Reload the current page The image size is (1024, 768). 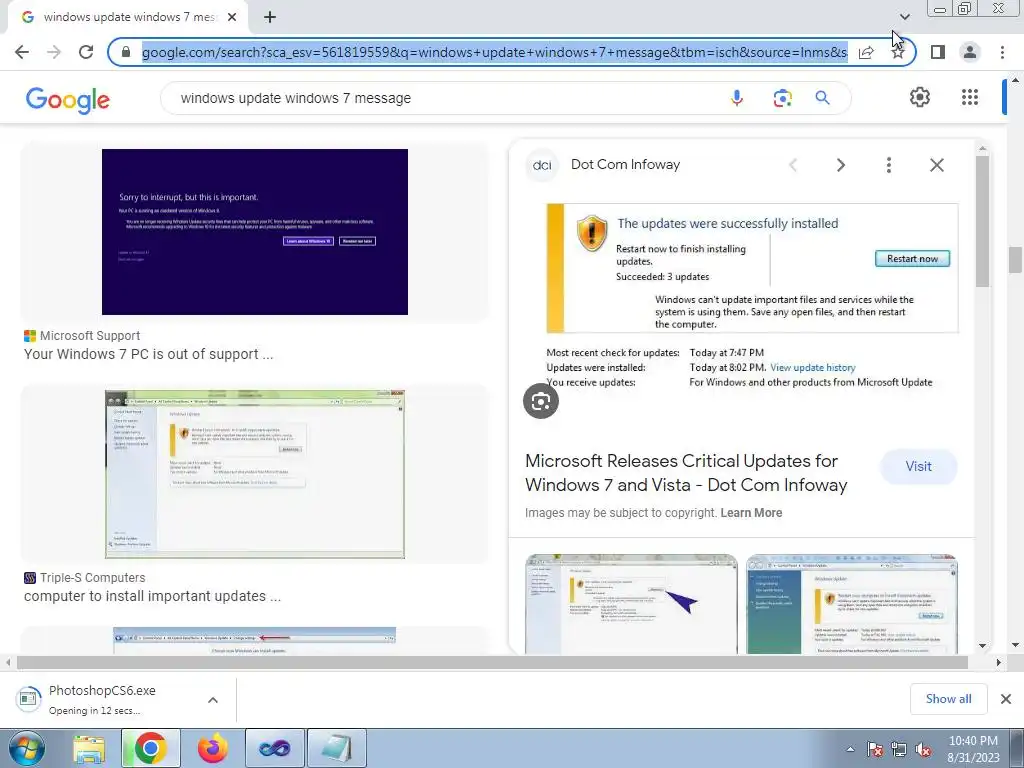tap(86, 52)
